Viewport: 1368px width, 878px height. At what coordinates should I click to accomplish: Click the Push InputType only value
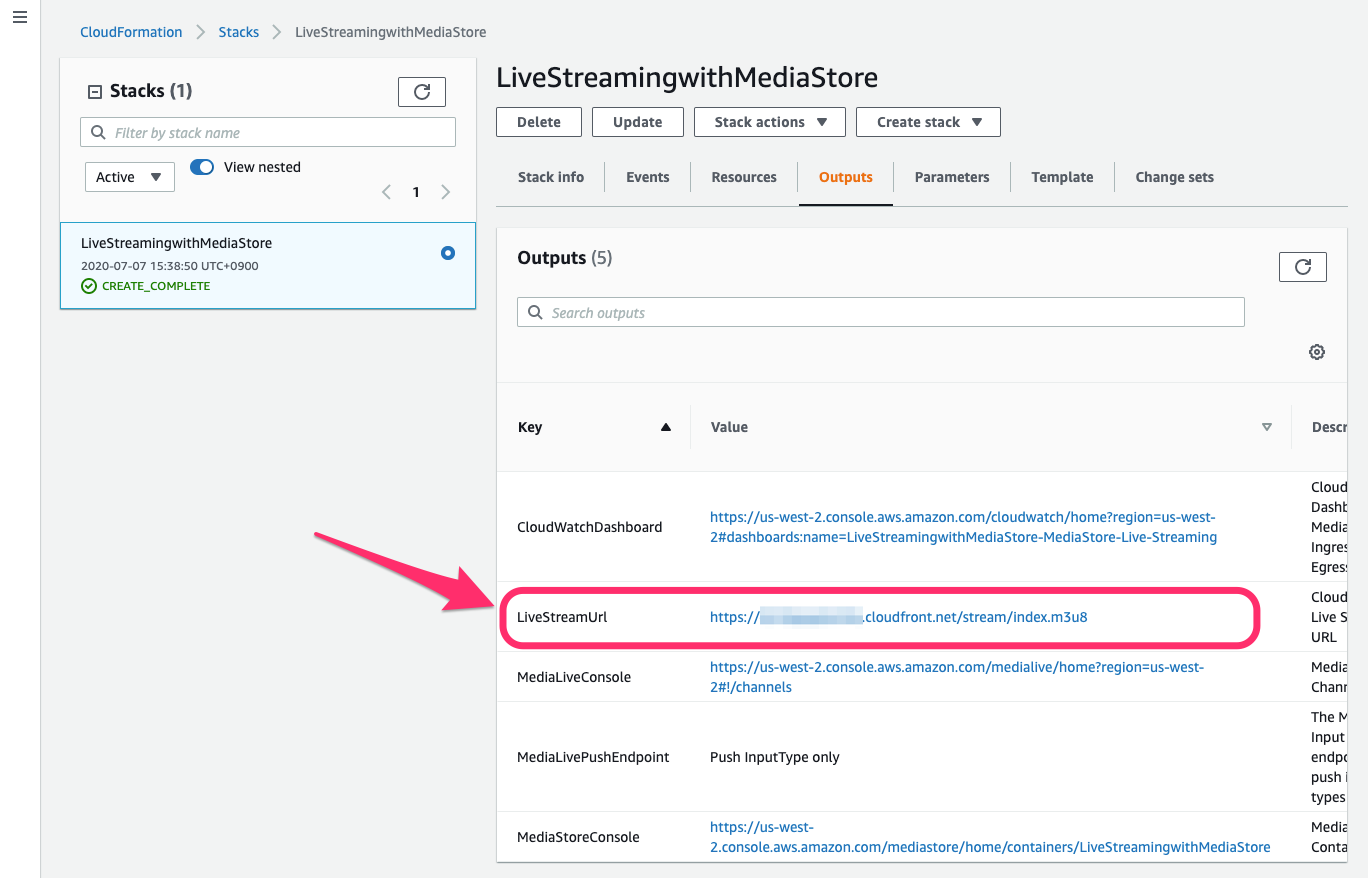pyautogui.click(x=775, y=757)
